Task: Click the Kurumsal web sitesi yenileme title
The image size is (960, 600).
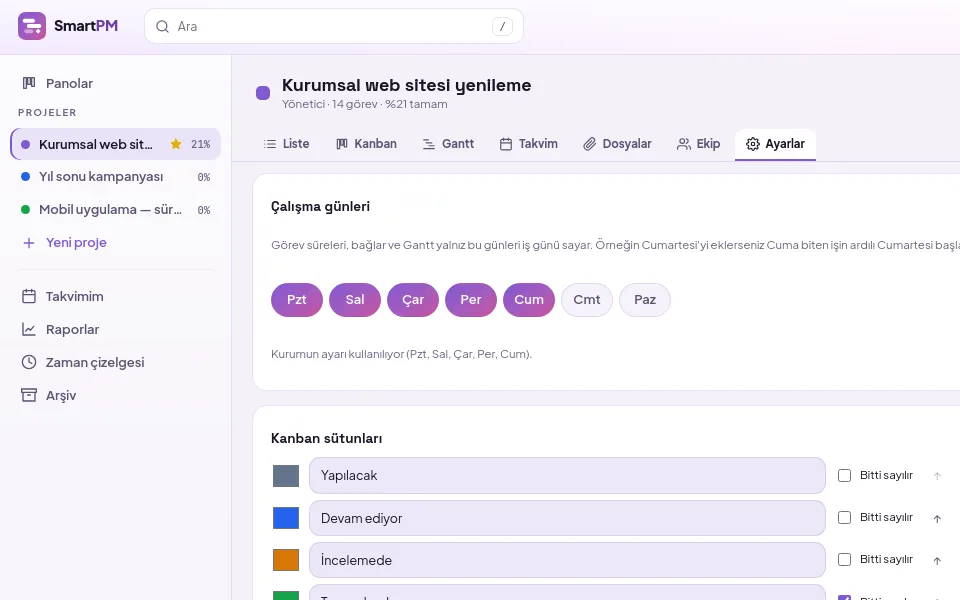Action: click(407, 85)
